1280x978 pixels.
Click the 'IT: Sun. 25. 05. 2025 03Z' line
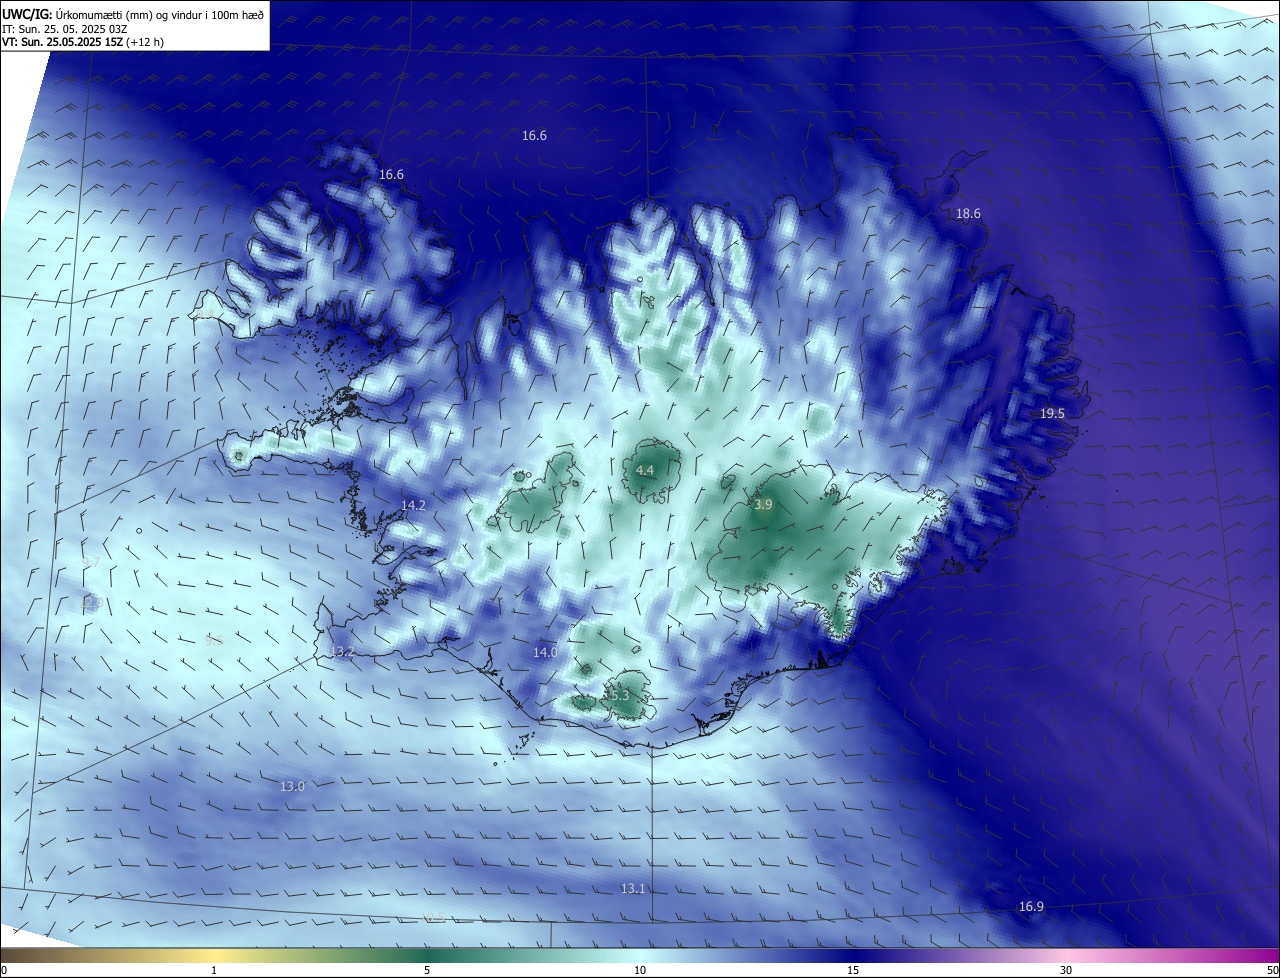coord(64,29)
